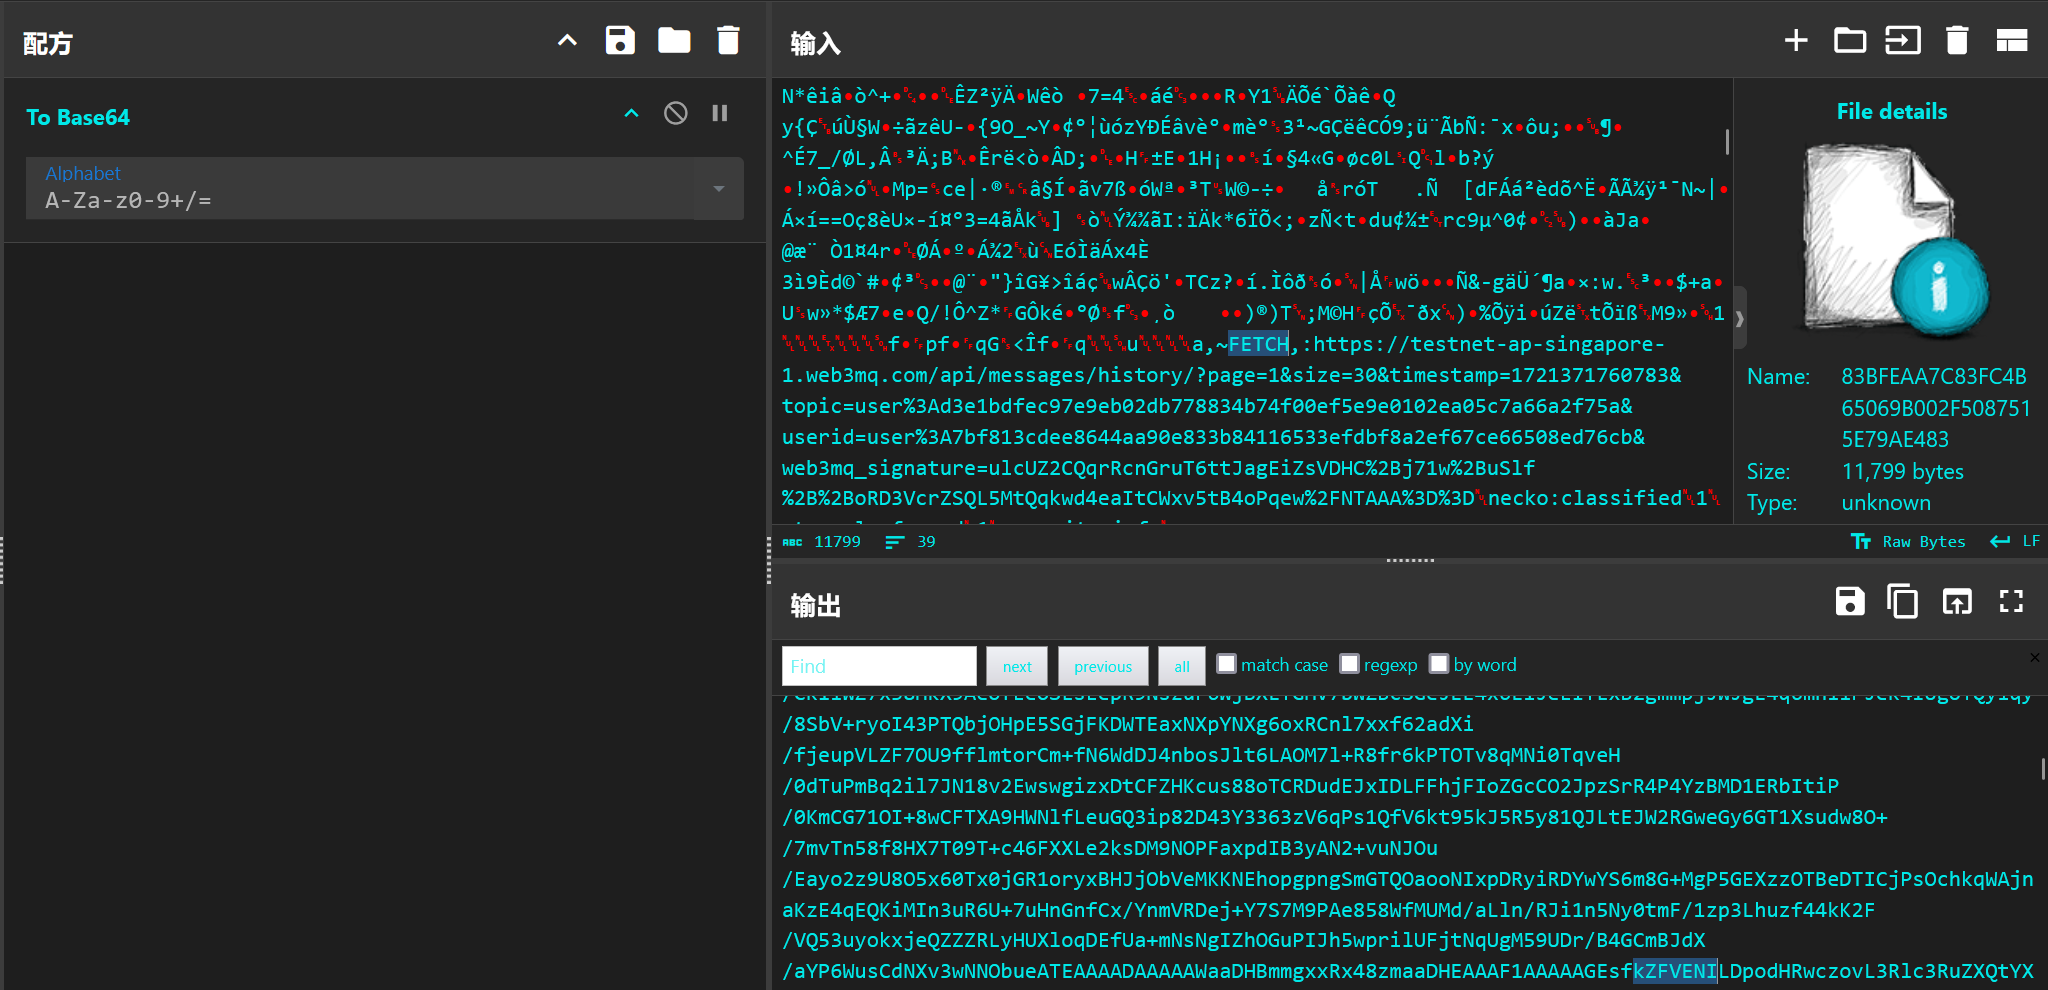Tick the regexp search option
Screen dimensions: 2048x990
click(x=1350, y=664)
